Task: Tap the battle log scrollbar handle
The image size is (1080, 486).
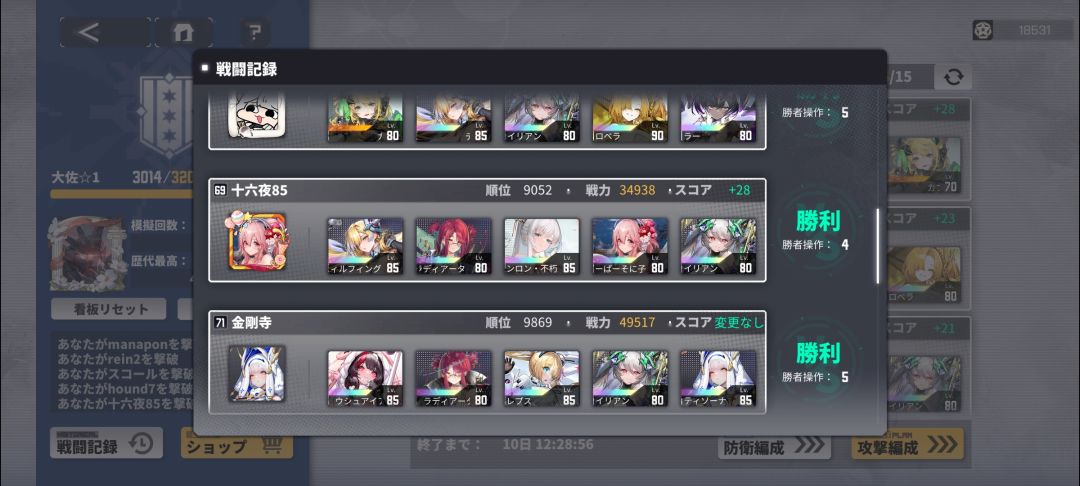Action: click(877, 246)
